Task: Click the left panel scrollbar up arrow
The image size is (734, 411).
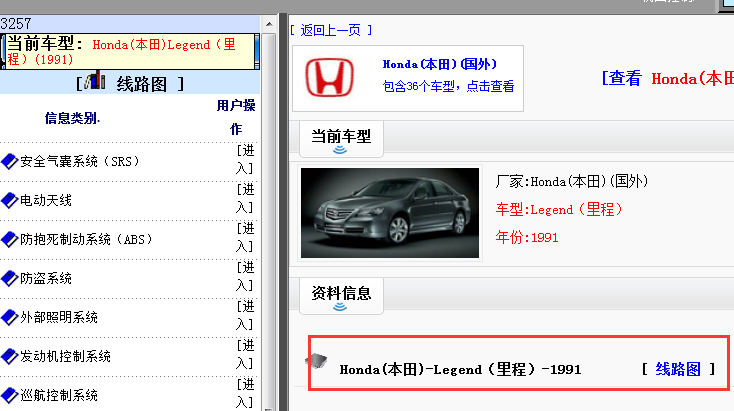Action: [x=269, y=23]
